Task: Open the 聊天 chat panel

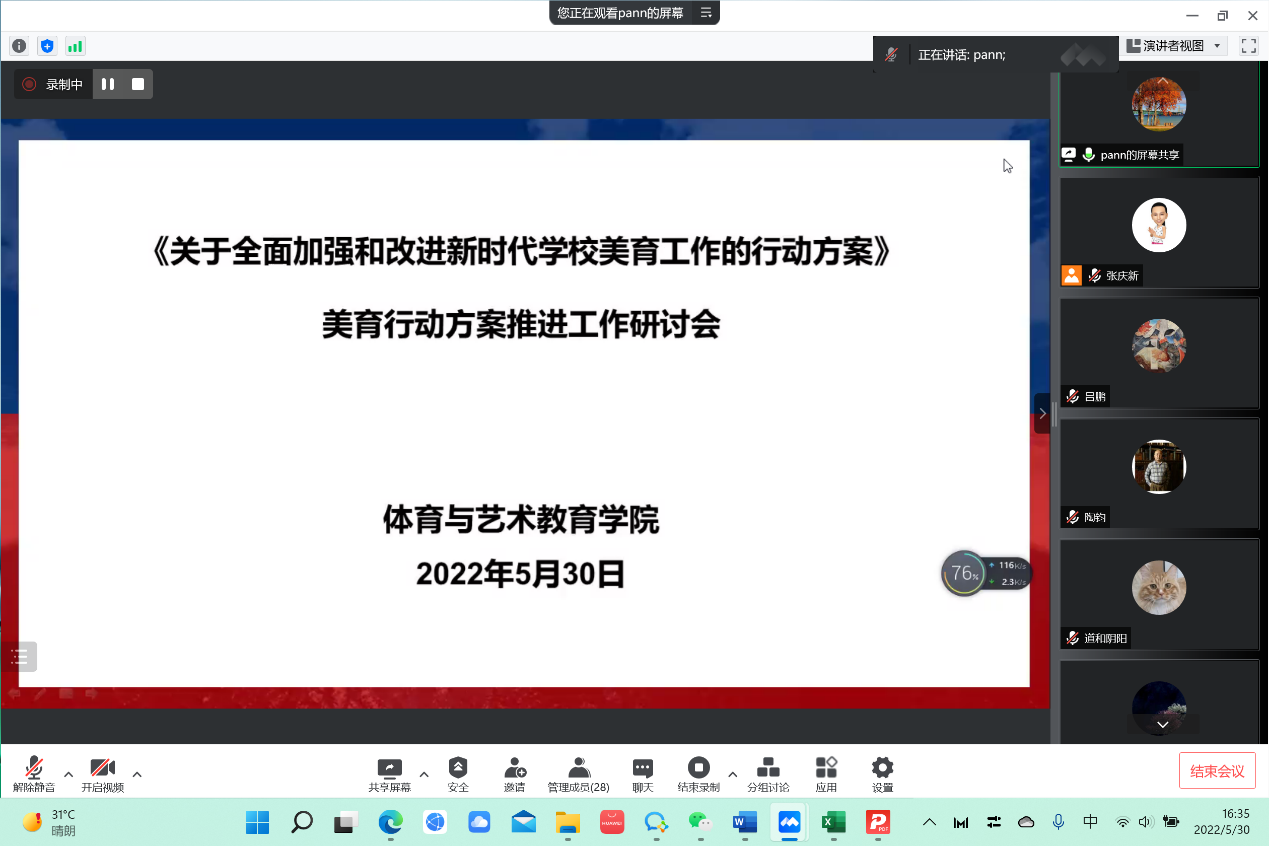Action: click(x=643, y=774)
